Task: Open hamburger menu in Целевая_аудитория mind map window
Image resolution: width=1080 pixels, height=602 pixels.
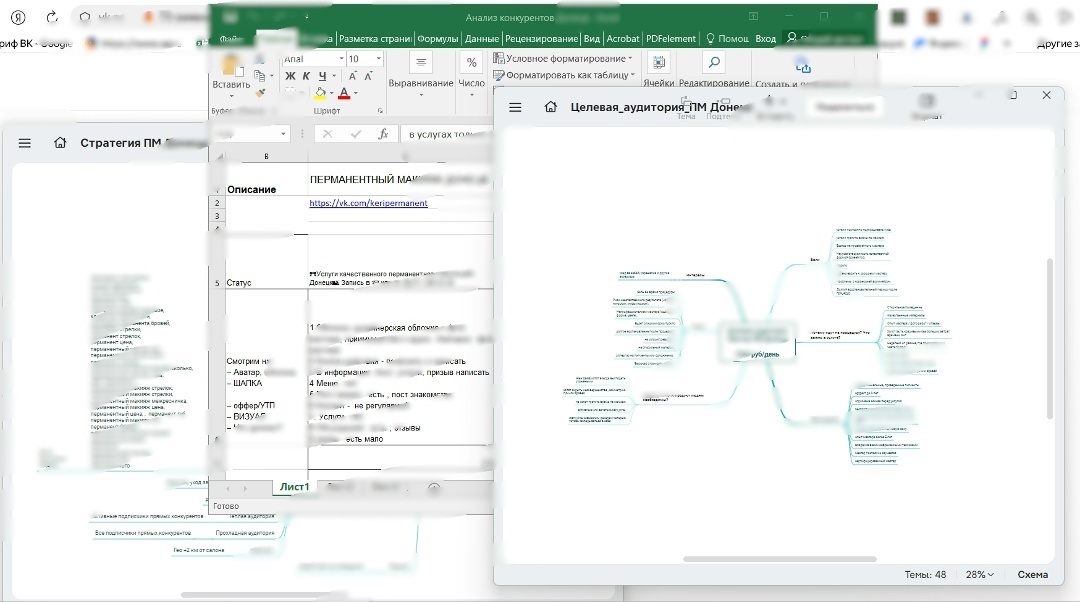Action: (515, 107)
